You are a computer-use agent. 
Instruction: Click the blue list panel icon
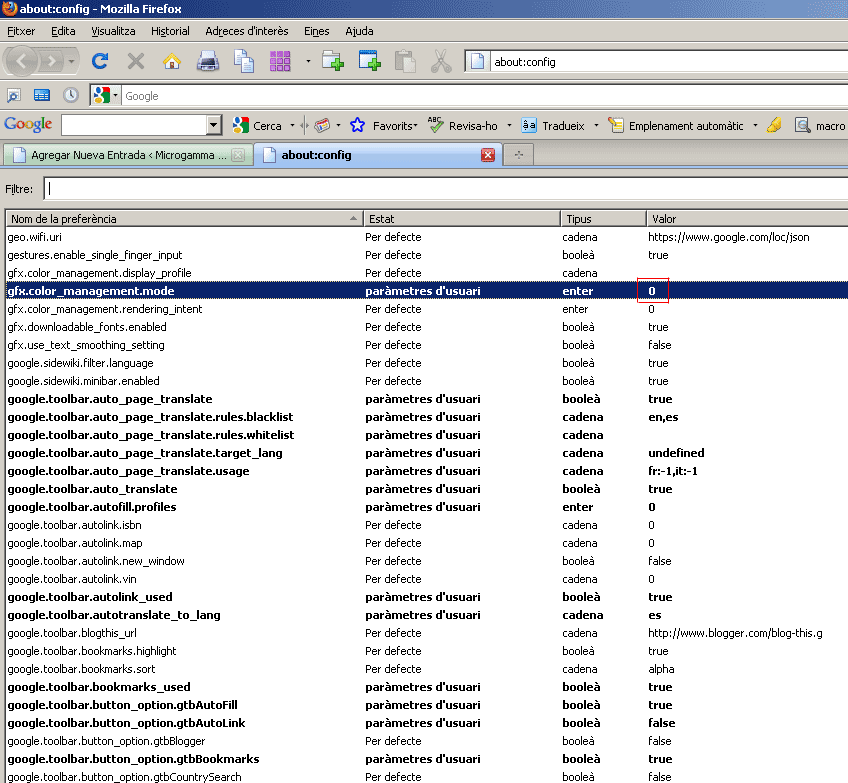tap(42, 96)
